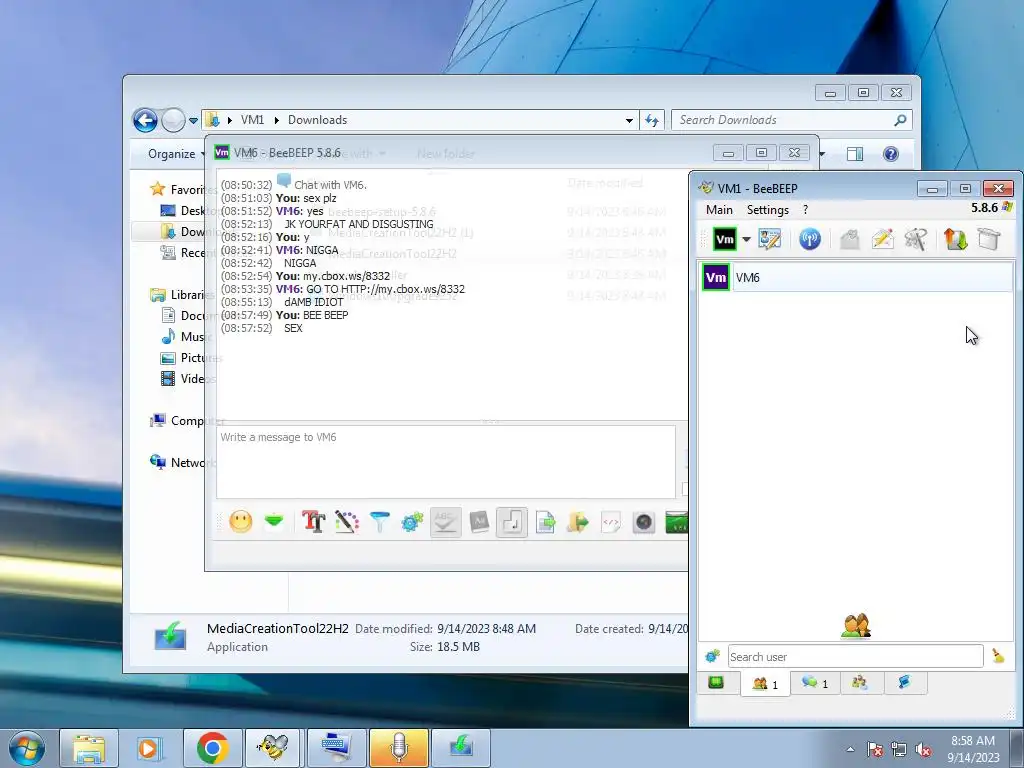Open file transfer with the up-down arrows icon
This screenshot has width=1024, height=768.
[x=955, y=239]
